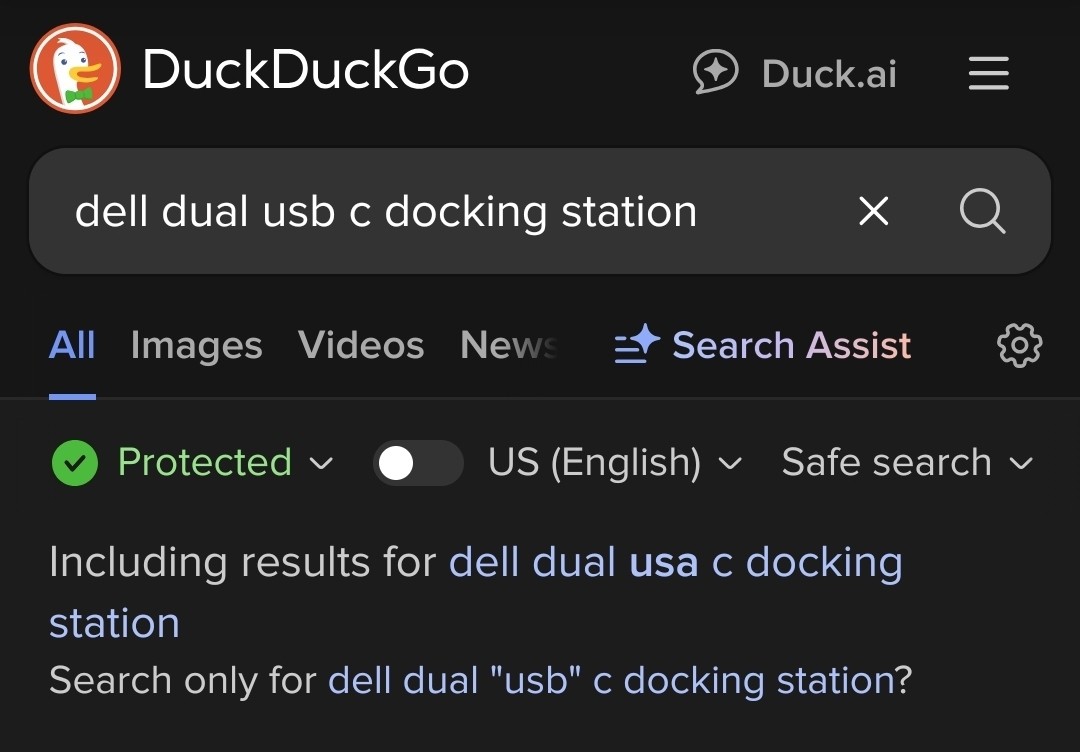Open search settings via the gear icon
1080x752 pixels.
click(1018, 345)
